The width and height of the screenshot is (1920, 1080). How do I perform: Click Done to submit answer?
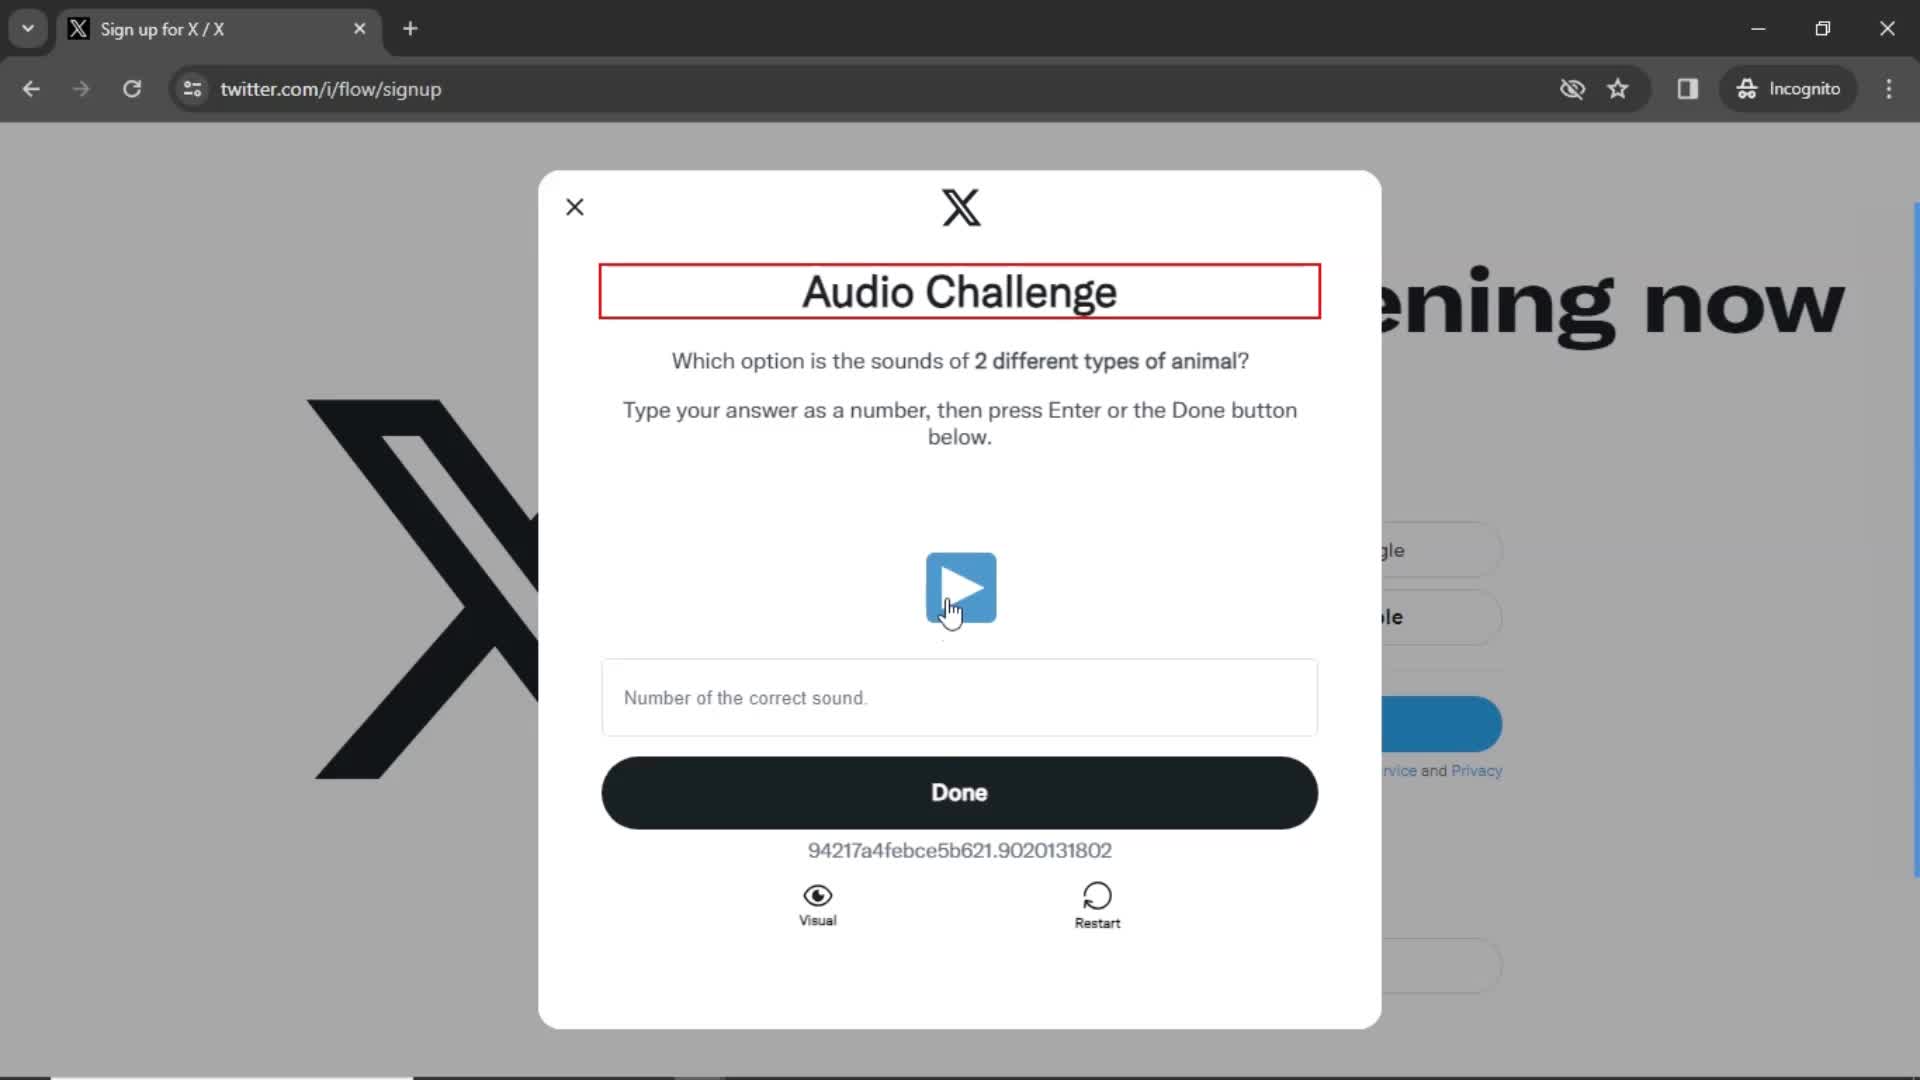[959, 793]
